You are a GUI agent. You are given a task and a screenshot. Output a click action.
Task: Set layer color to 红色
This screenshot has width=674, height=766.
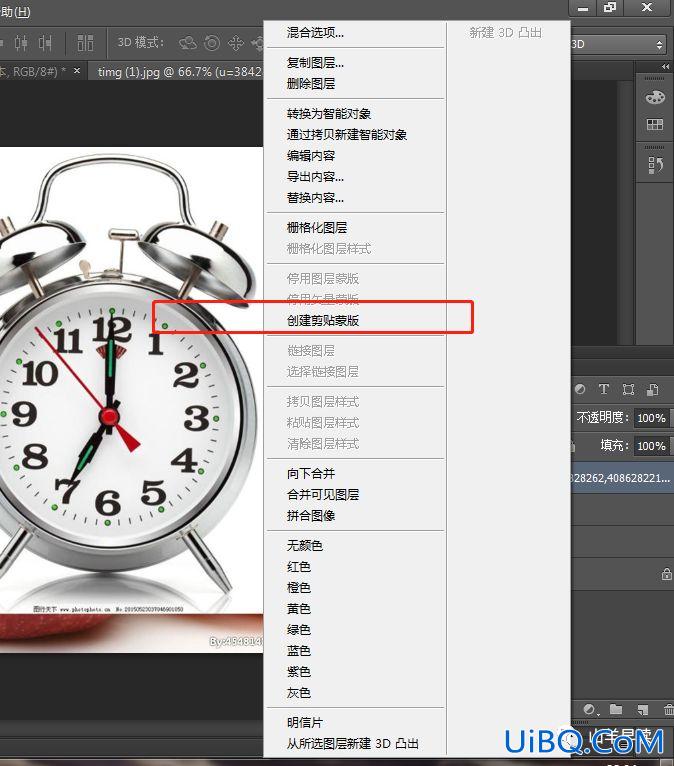point(355,567)
